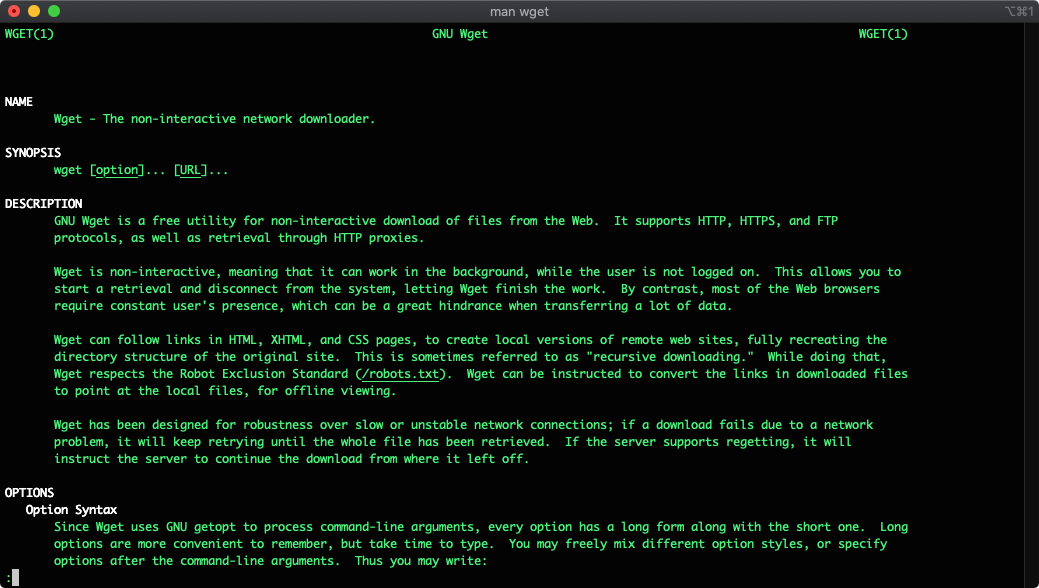
Task: Click the text 'Thus you may write:'
Action: click(x=420, y=561)
